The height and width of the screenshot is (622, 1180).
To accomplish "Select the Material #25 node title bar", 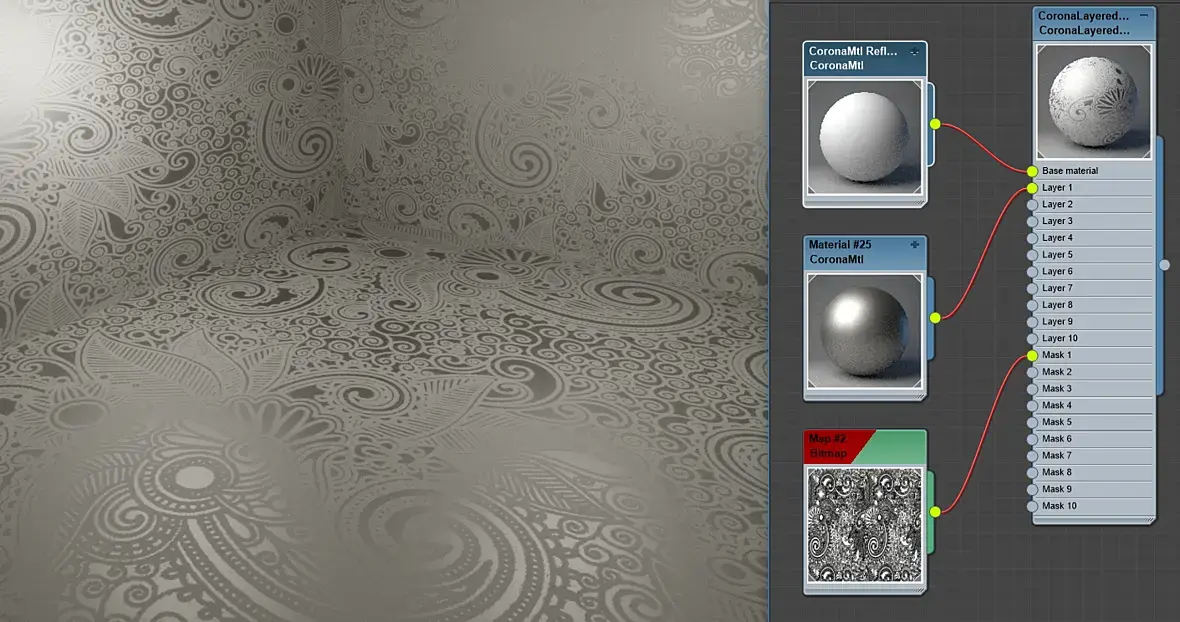I will 865,252.
